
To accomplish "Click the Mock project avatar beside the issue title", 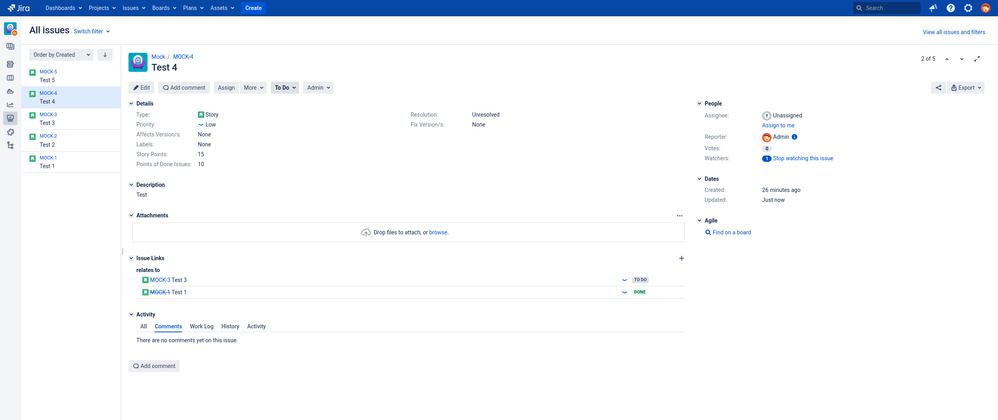I will point(138,62).
